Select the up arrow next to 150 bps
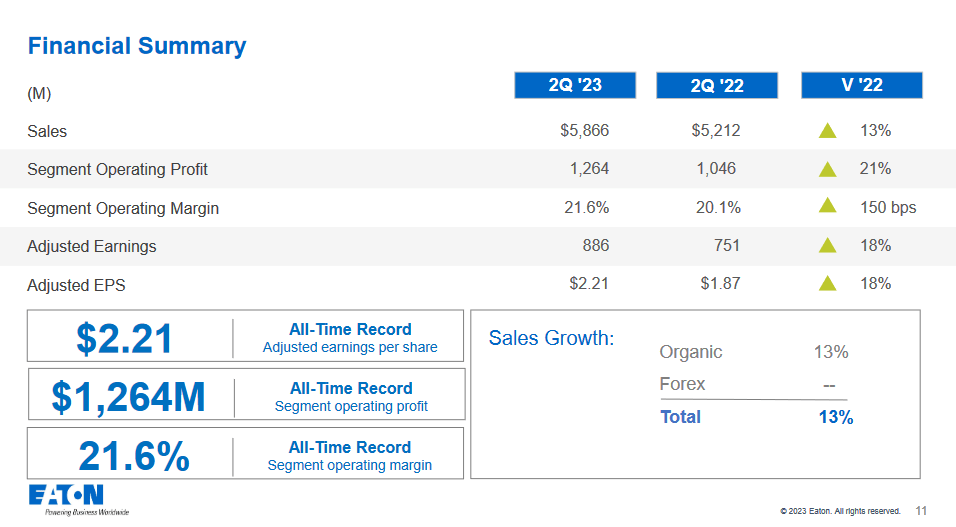 [x=827, y=206]
